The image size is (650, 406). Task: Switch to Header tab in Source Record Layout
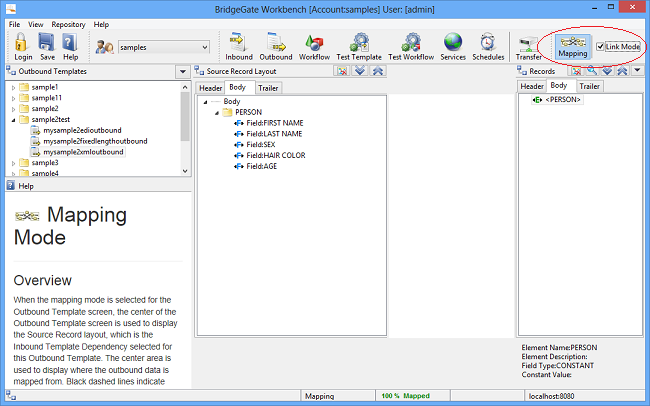(211, 88)
